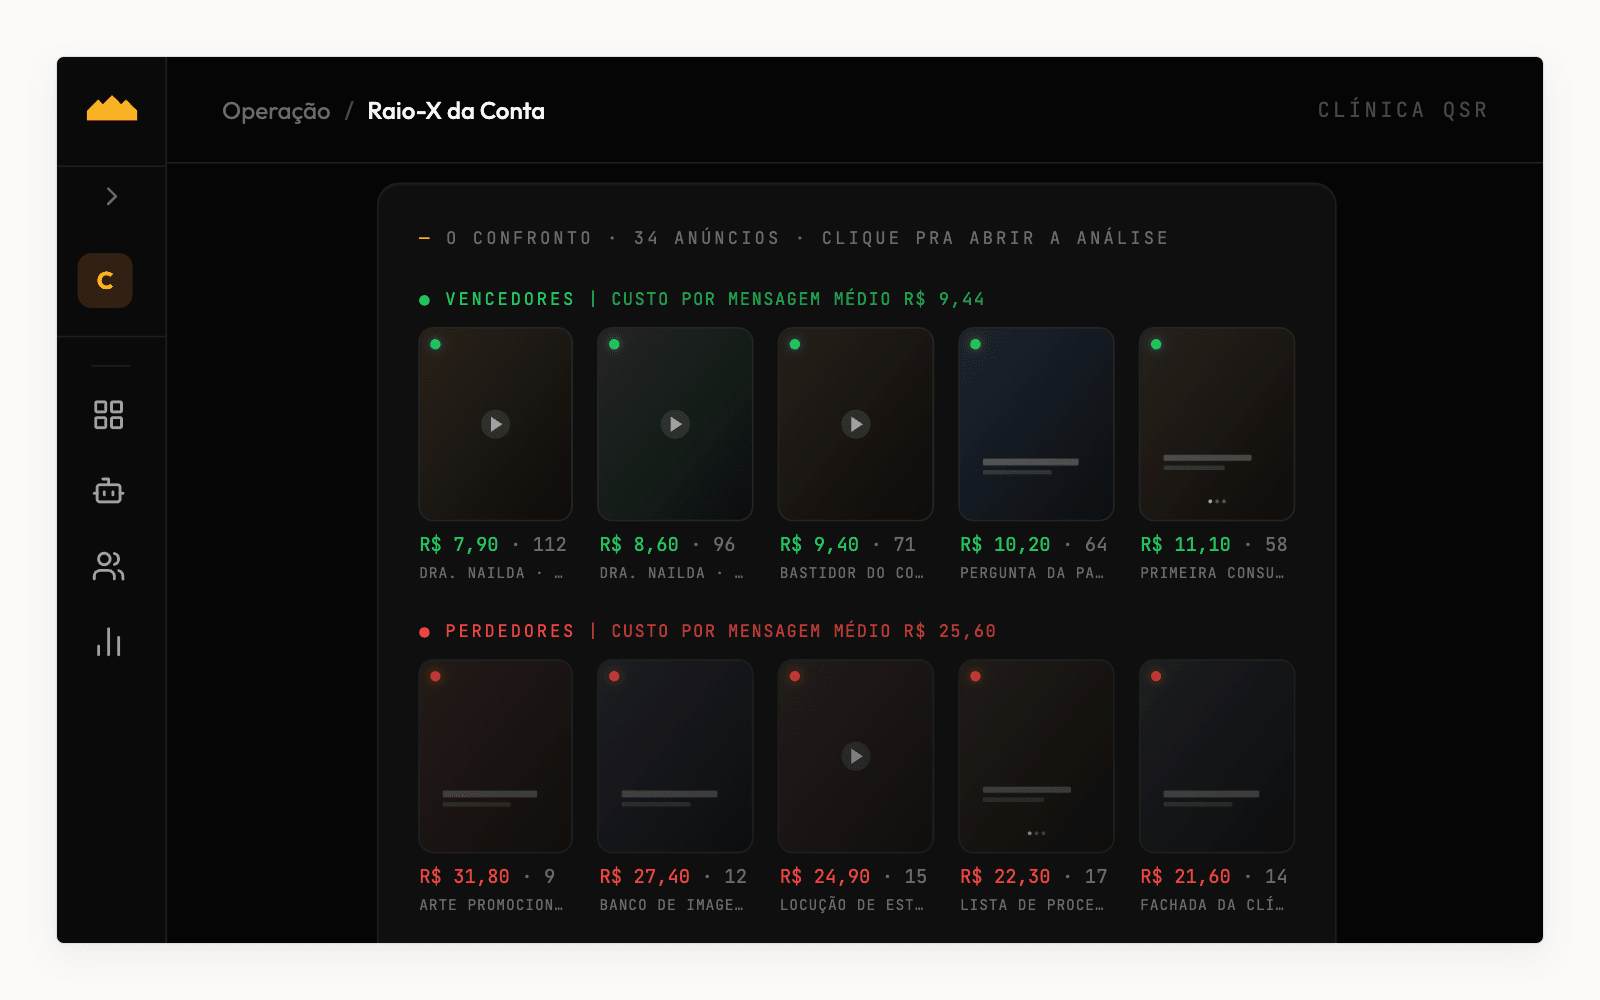Open the dashboard grid icon in sidebar
This screenshot has height=1000, width=1600.
click(x=108, y=414)
